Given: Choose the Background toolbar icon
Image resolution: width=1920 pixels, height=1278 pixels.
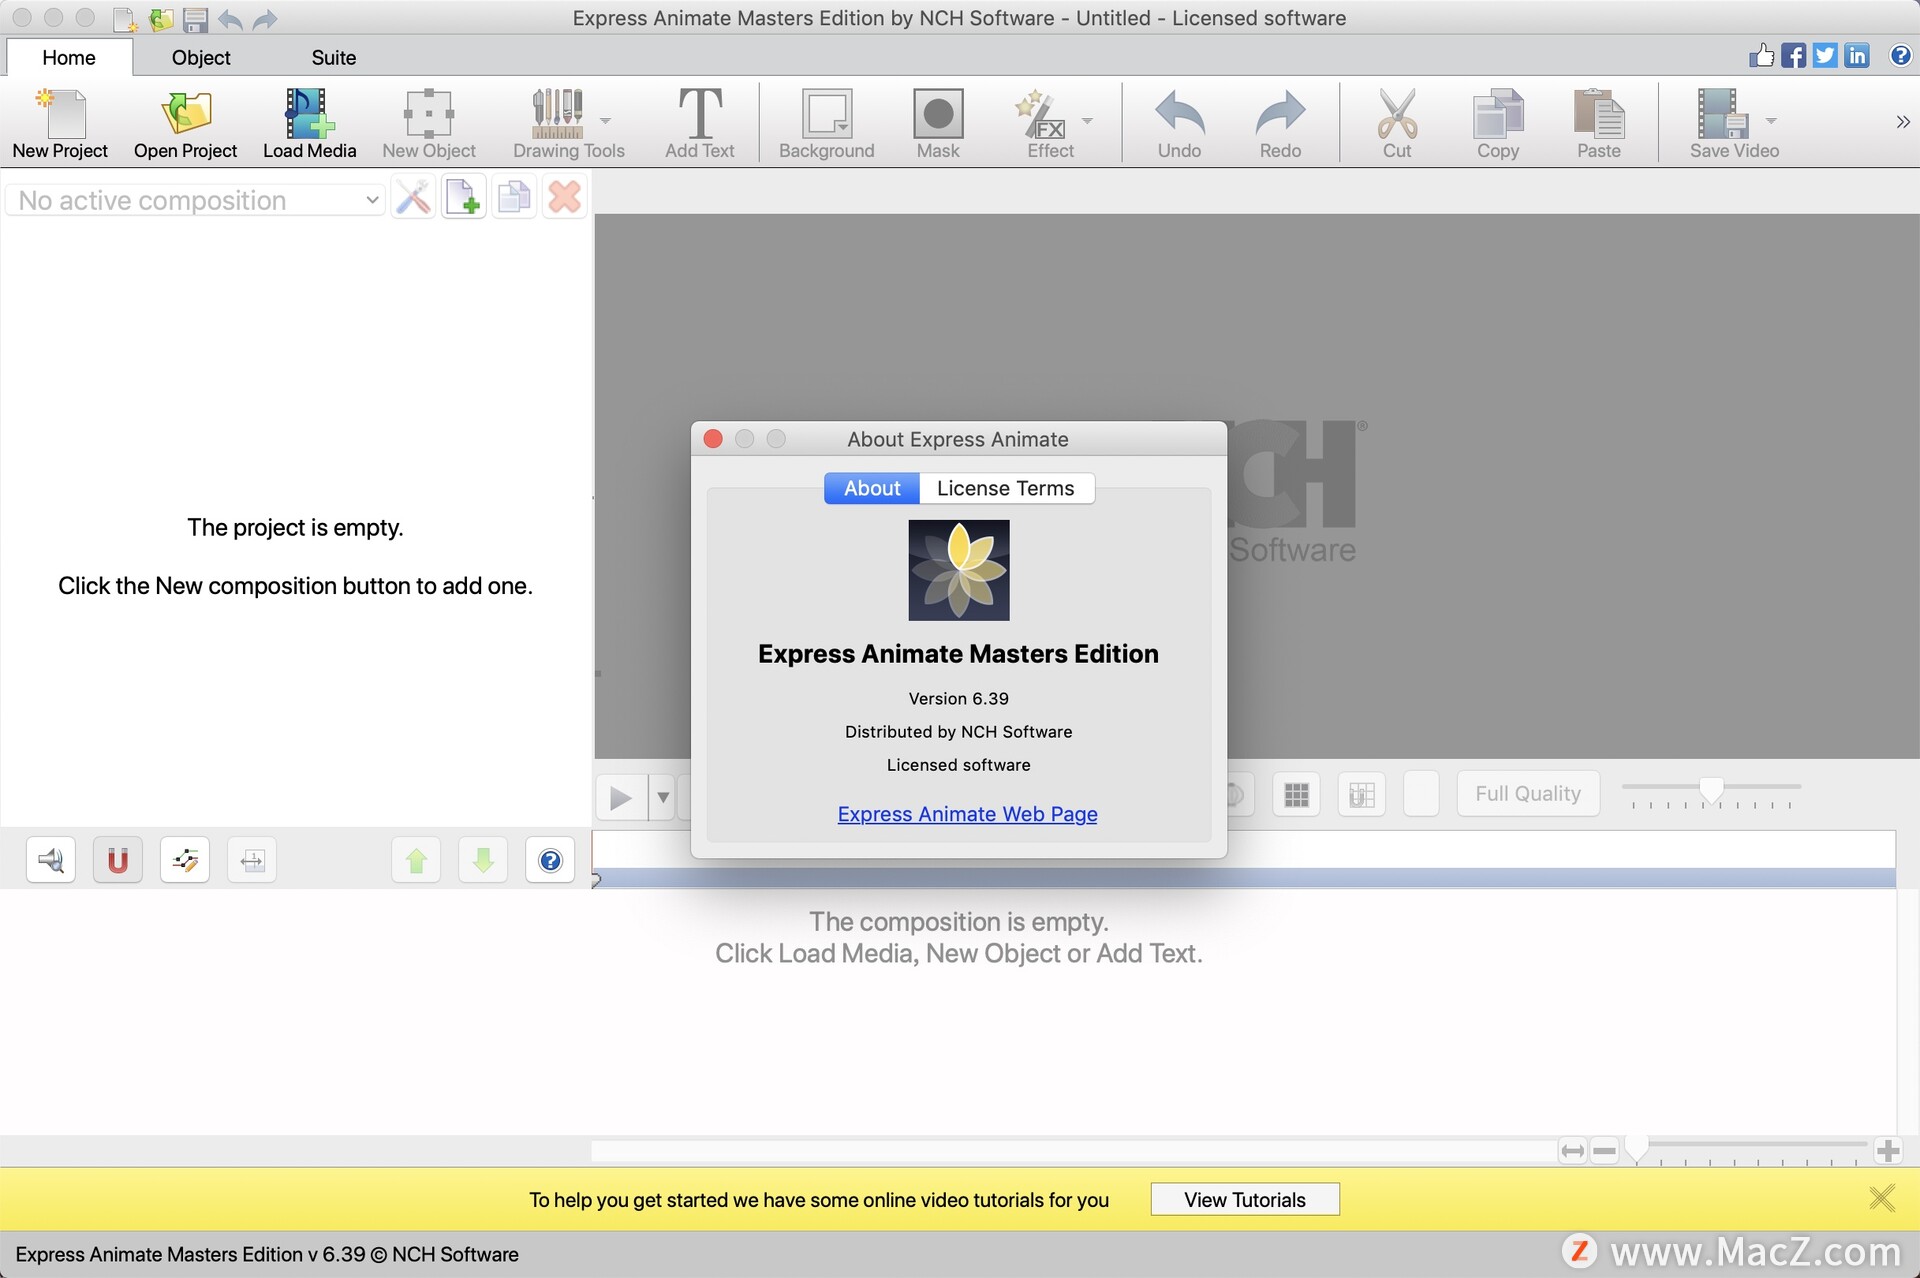Looking at the screenshot, I should click(x=827, y=123).
